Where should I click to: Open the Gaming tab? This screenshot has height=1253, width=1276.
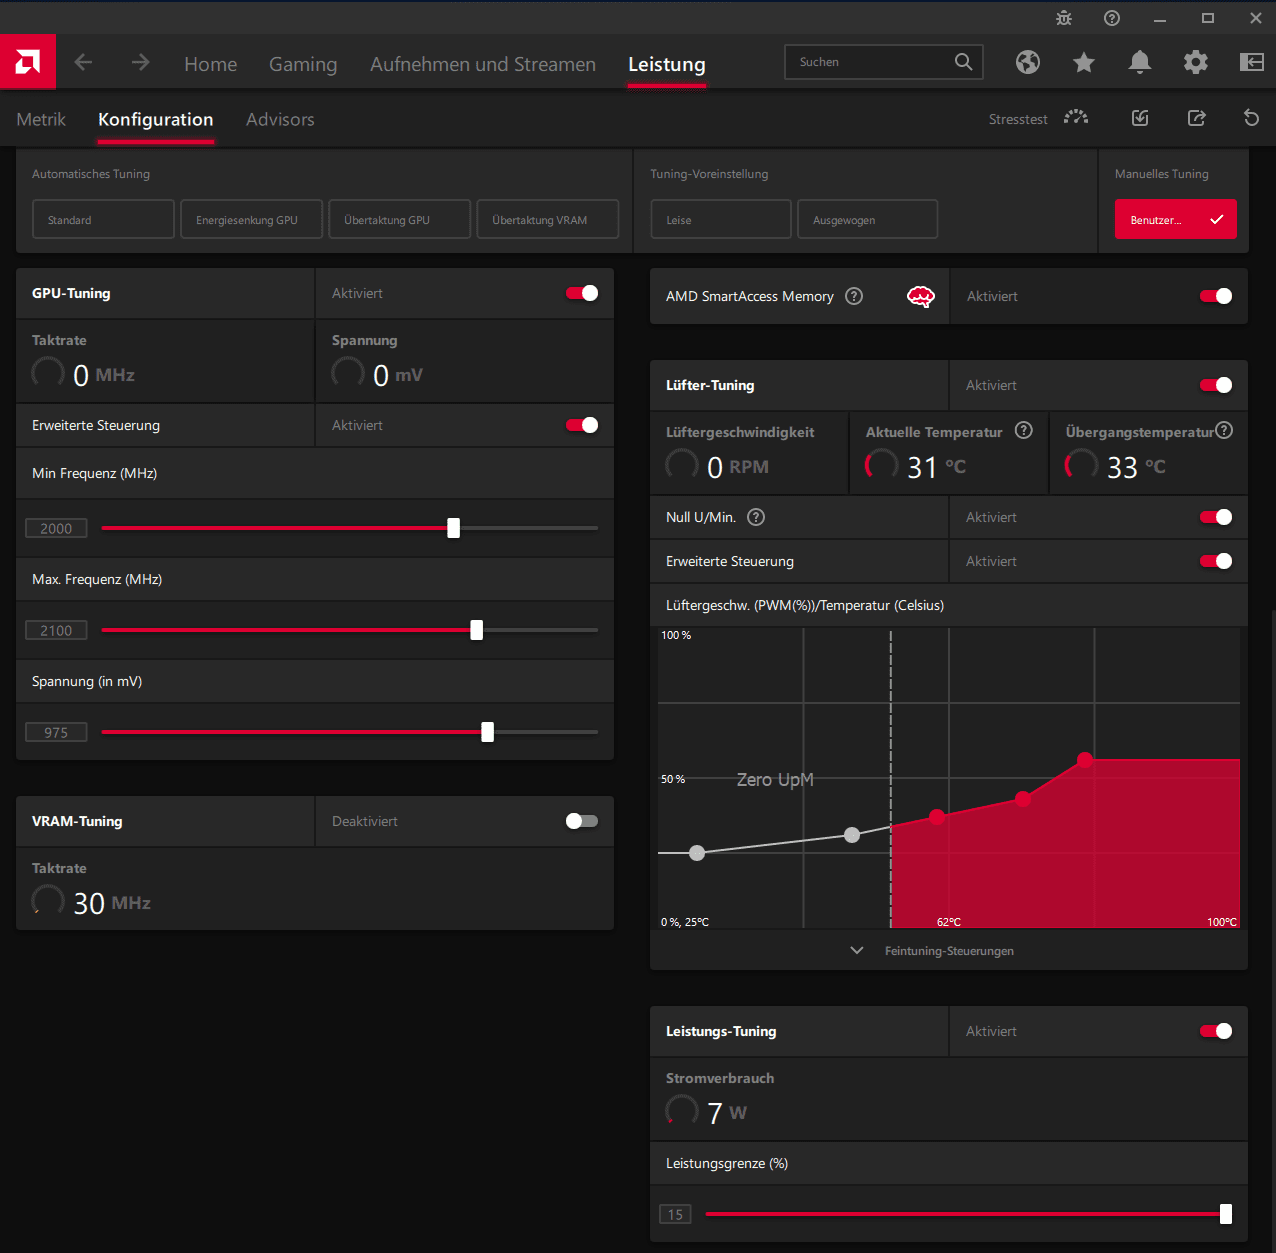pos(303,64)
